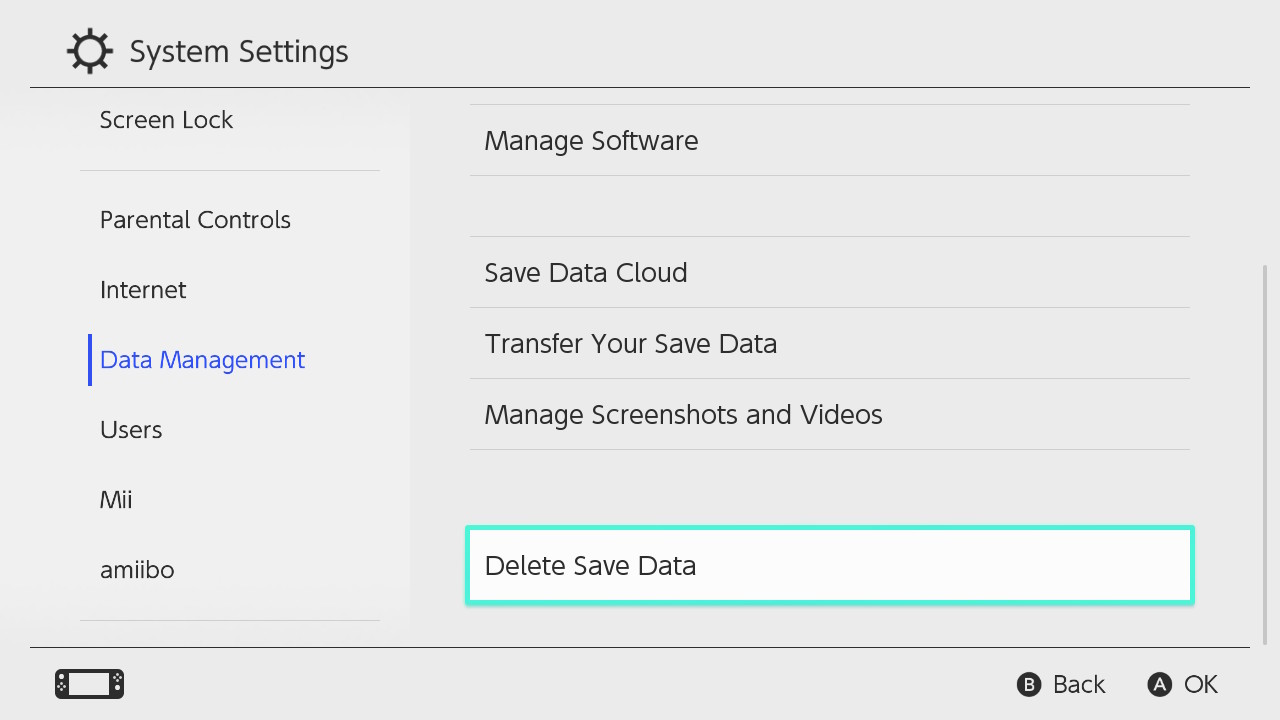Open the Screen Lock settings
1280x720 pixels.
(166, 119)
